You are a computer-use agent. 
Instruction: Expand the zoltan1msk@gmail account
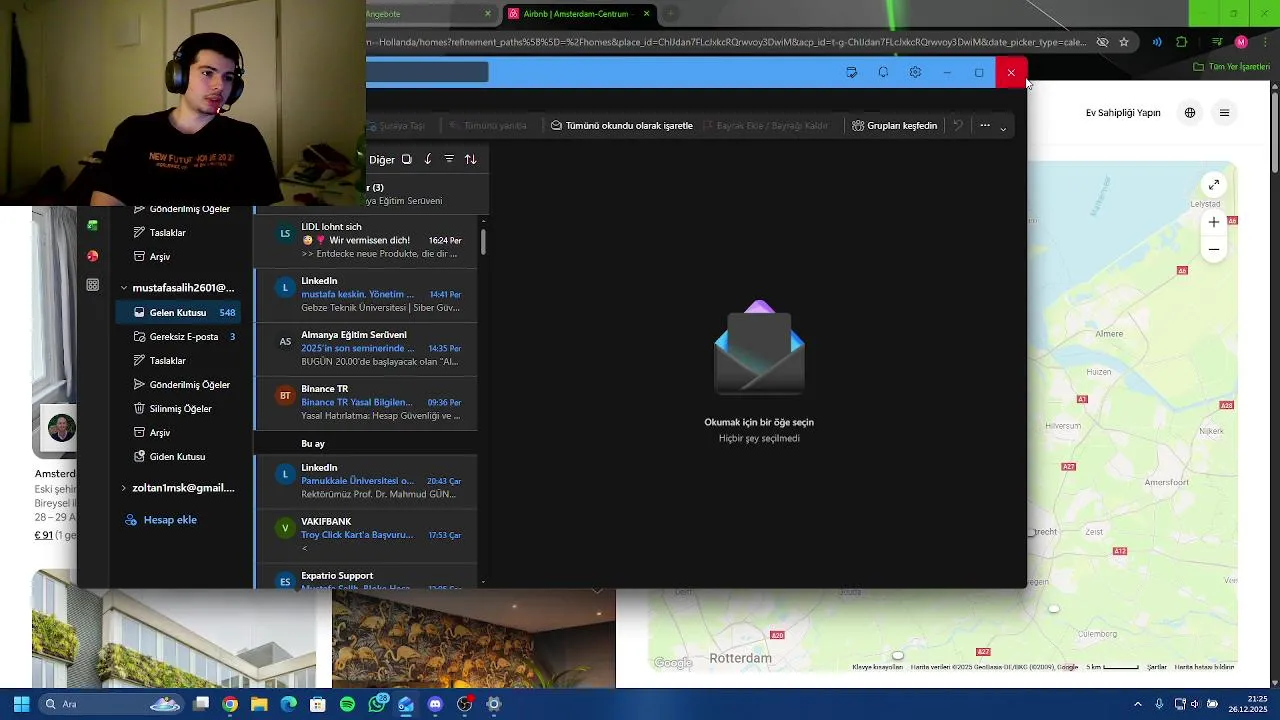pyautogui.click(x=124, y=488)
